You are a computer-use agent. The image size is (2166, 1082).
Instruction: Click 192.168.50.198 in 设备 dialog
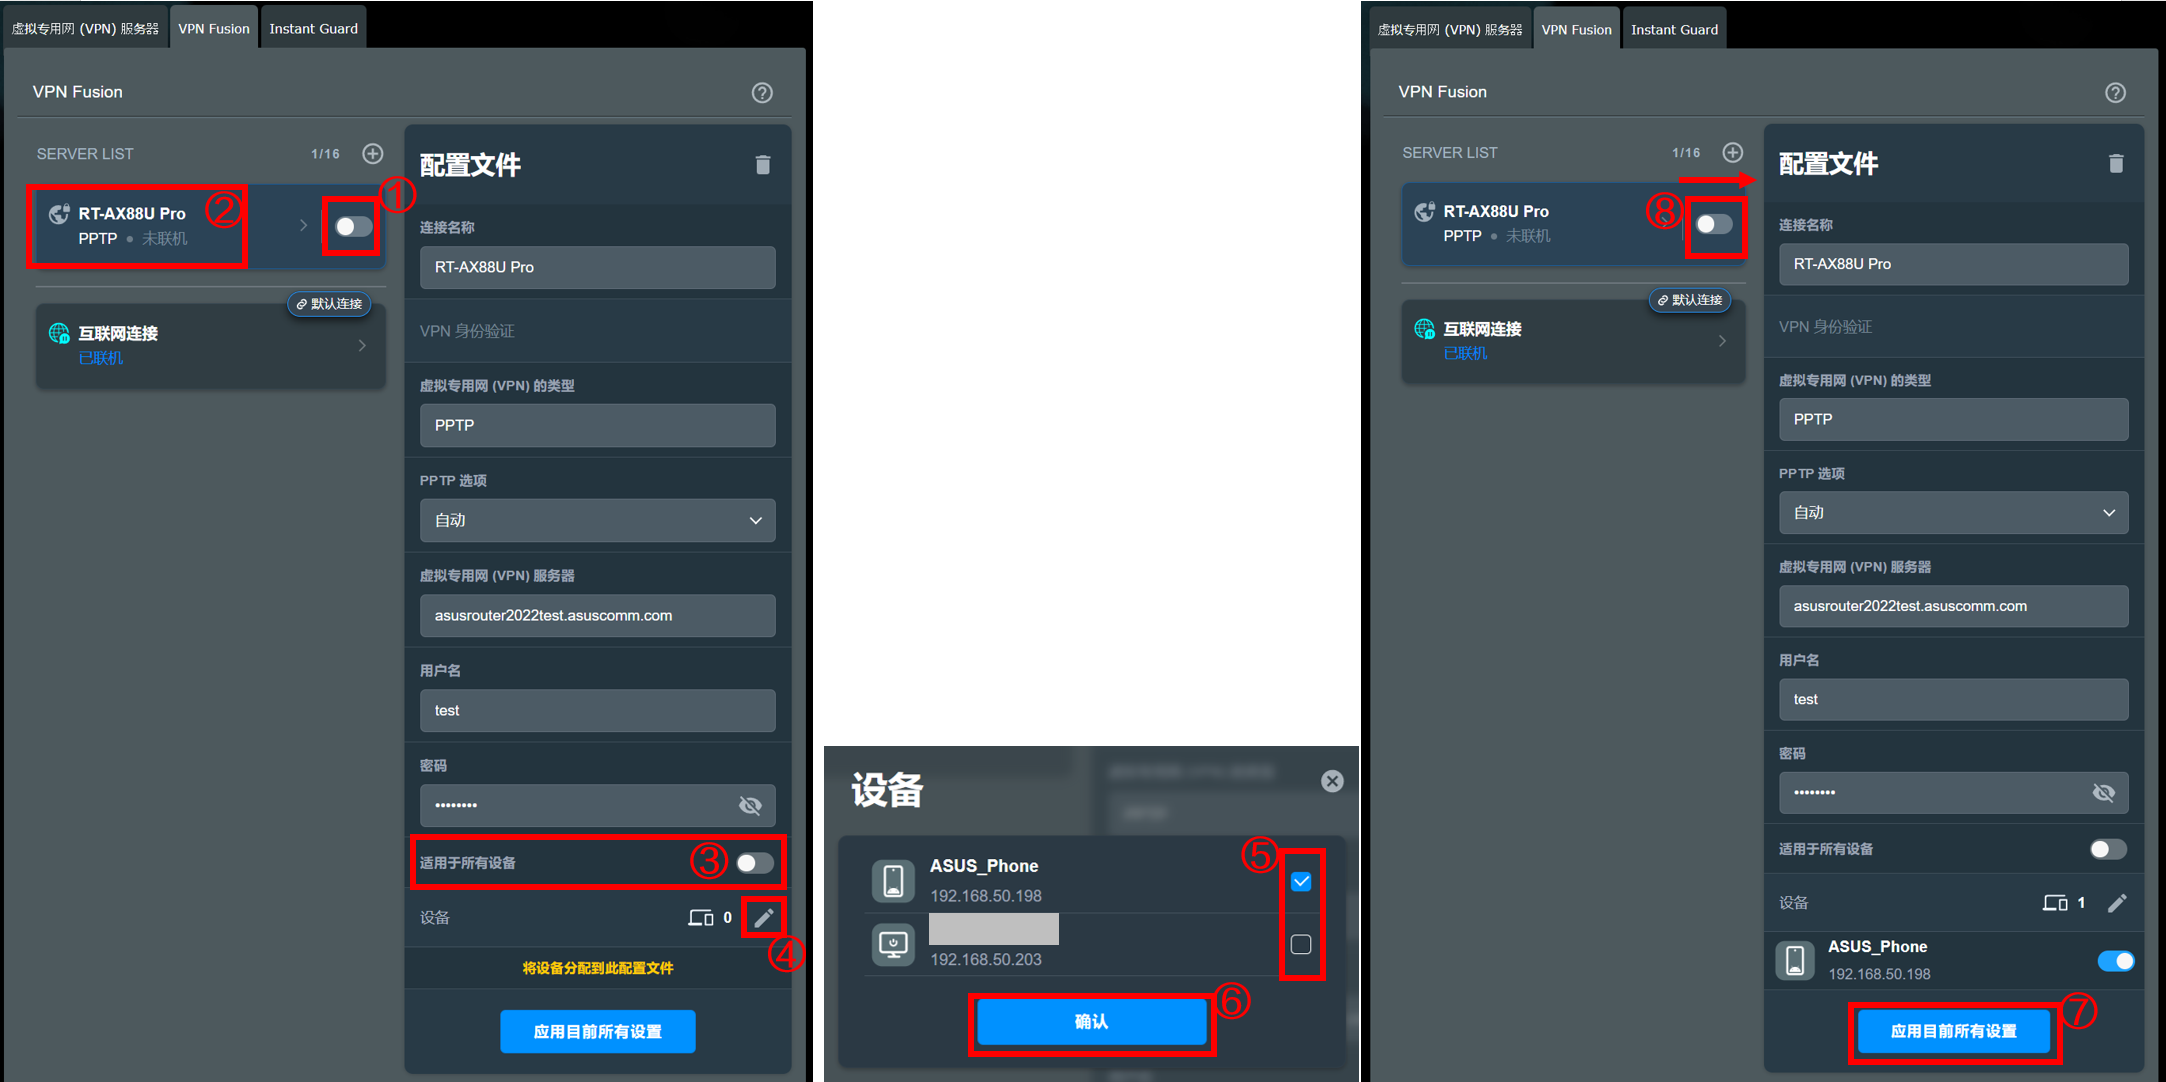point(986,896)
